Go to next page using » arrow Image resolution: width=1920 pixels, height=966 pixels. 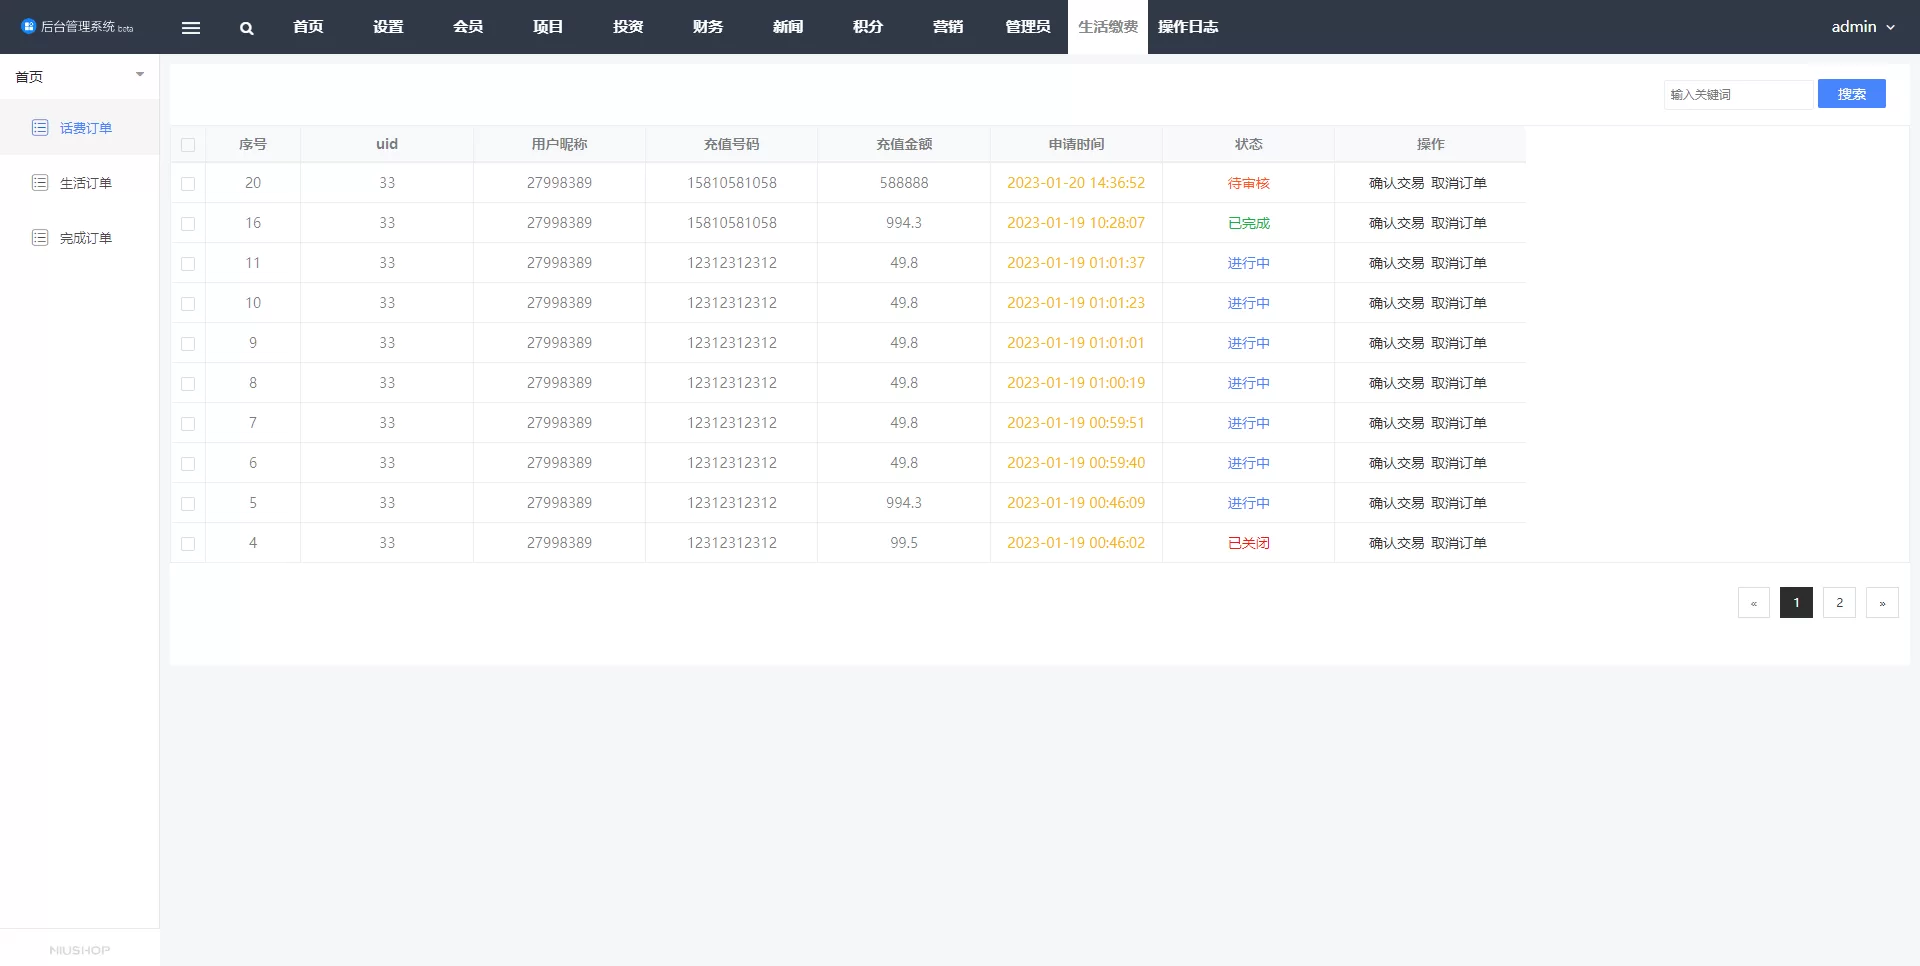coord(1882,603)
